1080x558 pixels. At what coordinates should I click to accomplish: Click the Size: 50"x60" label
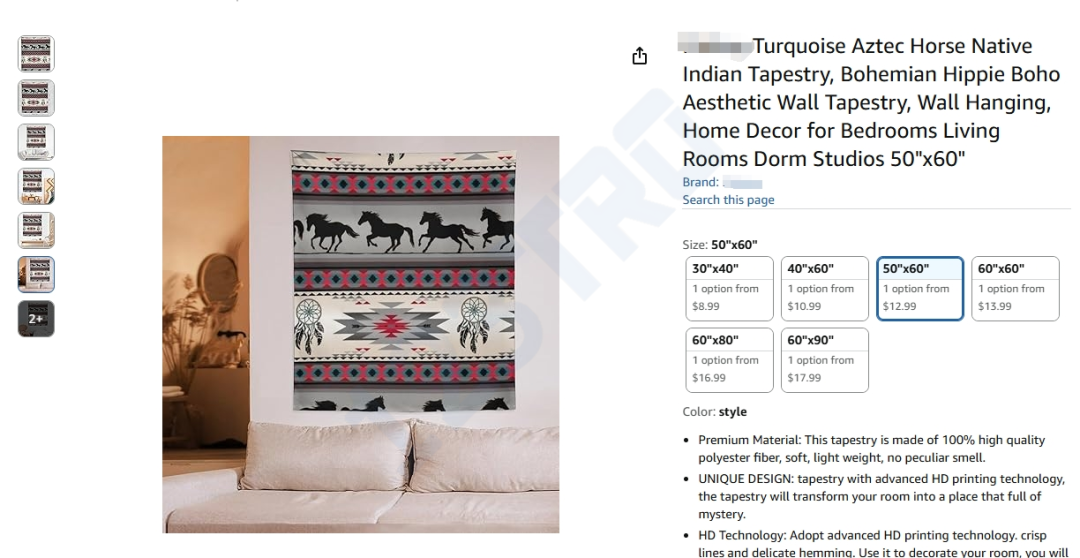click(x=720, y=245)
